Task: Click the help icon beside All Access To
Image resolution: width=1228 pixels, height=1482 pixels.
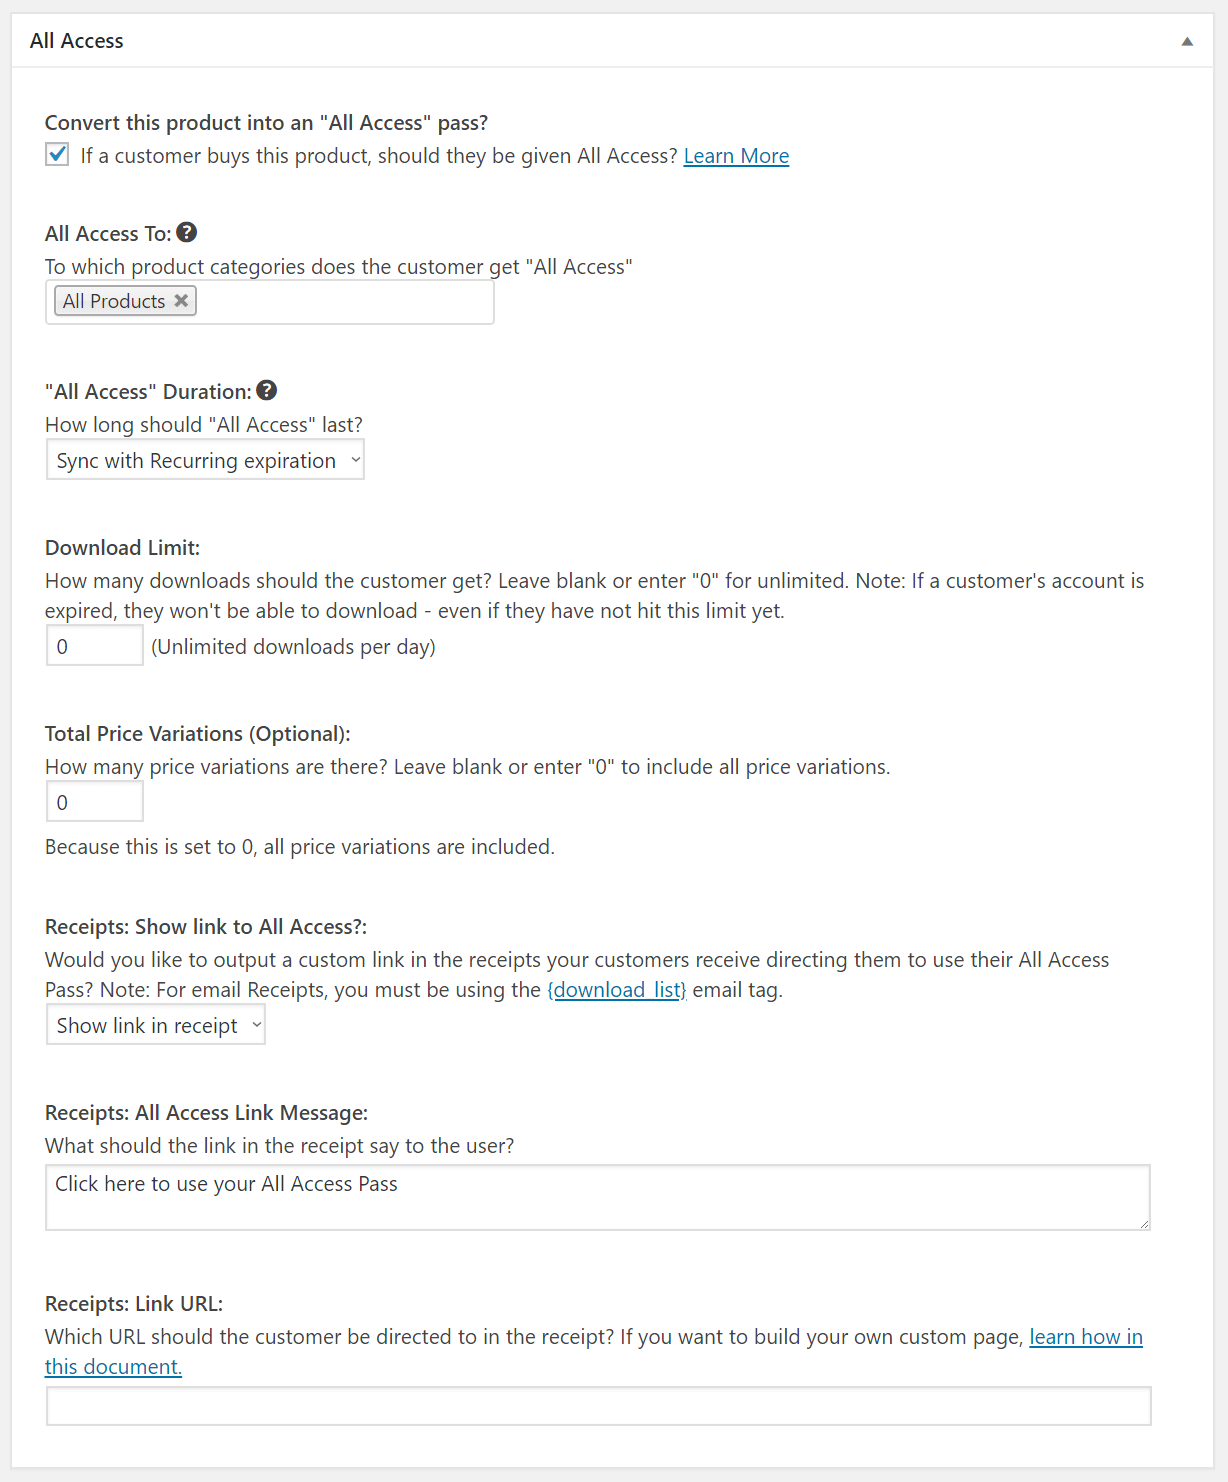Action: click(187, 233)
